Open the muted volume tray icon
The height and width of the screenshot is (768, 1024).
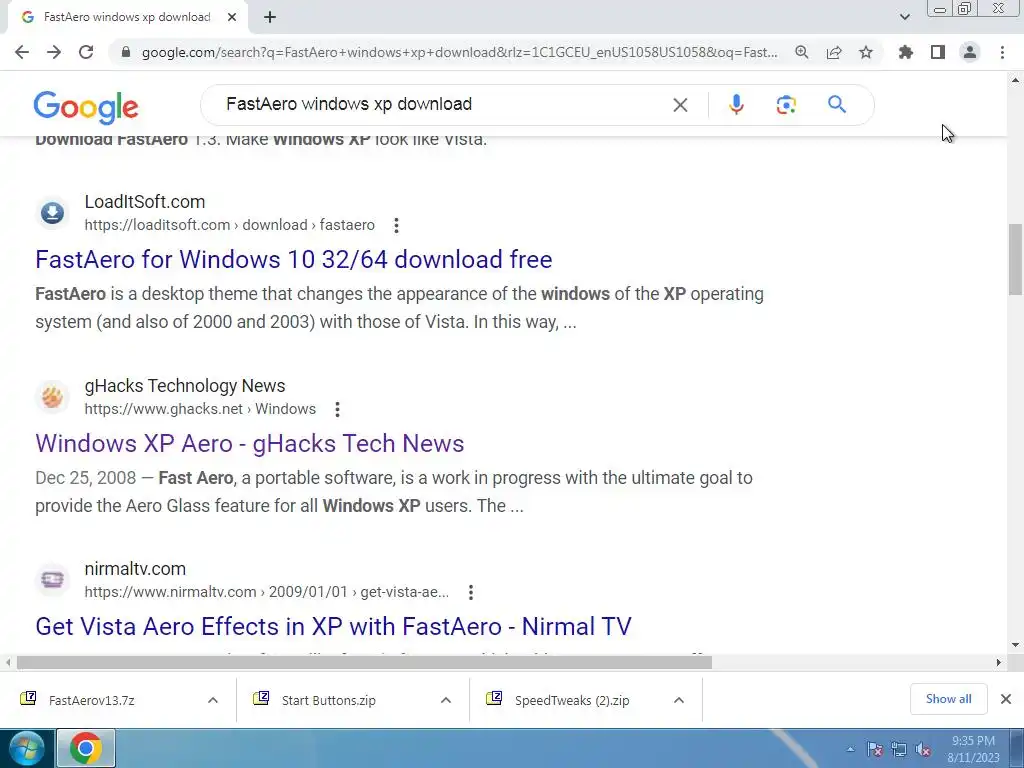[923, 749]
